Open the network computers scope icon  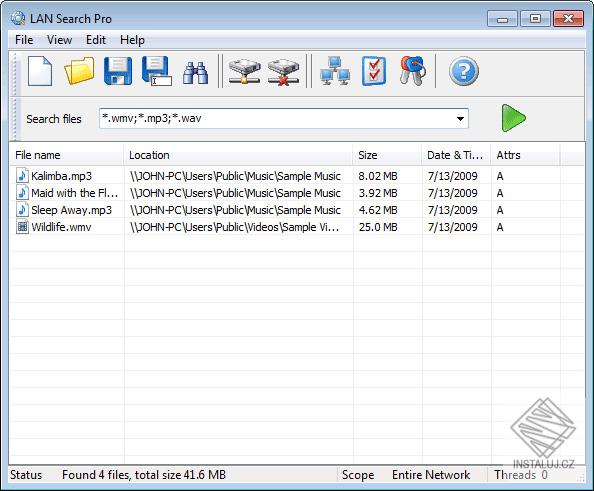tap(335, 71)
